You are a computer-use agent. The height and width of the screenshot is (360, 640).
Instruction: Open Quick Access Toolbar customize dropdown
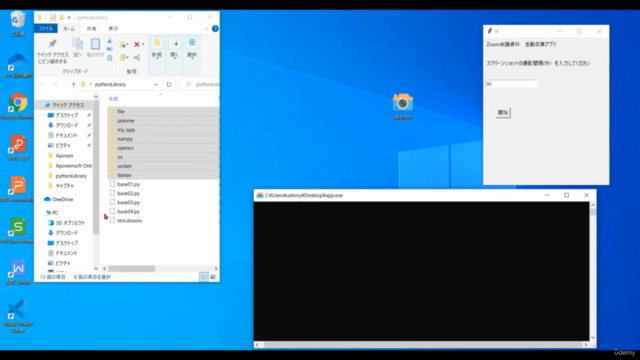point(69,18)
